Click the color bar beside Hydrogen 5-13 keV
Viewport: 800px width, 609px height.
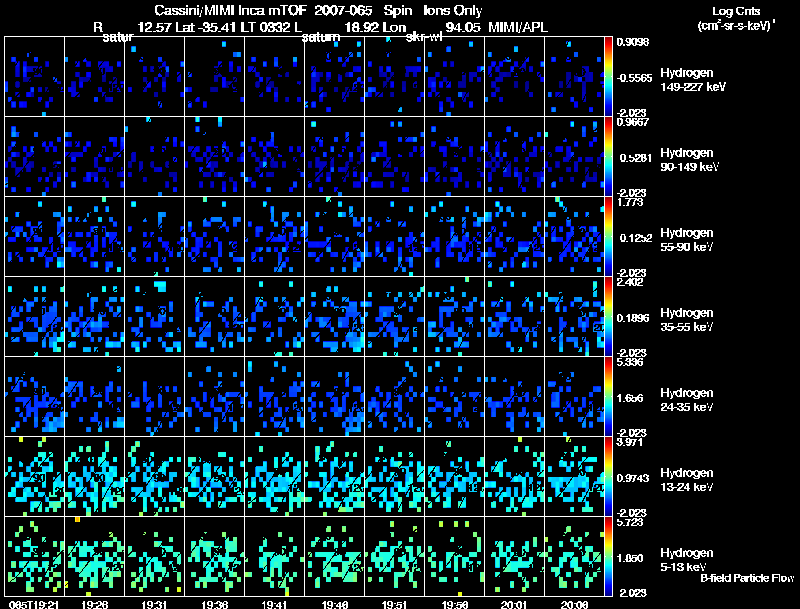pos(608,557)
